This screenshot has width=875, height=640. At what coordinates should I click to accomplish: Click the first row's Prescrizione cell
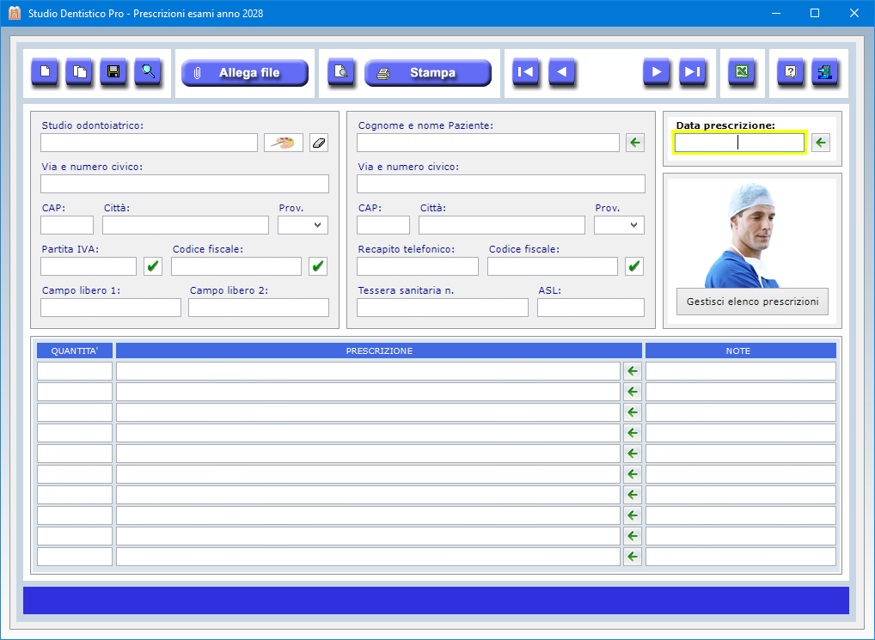click(368, 371)
